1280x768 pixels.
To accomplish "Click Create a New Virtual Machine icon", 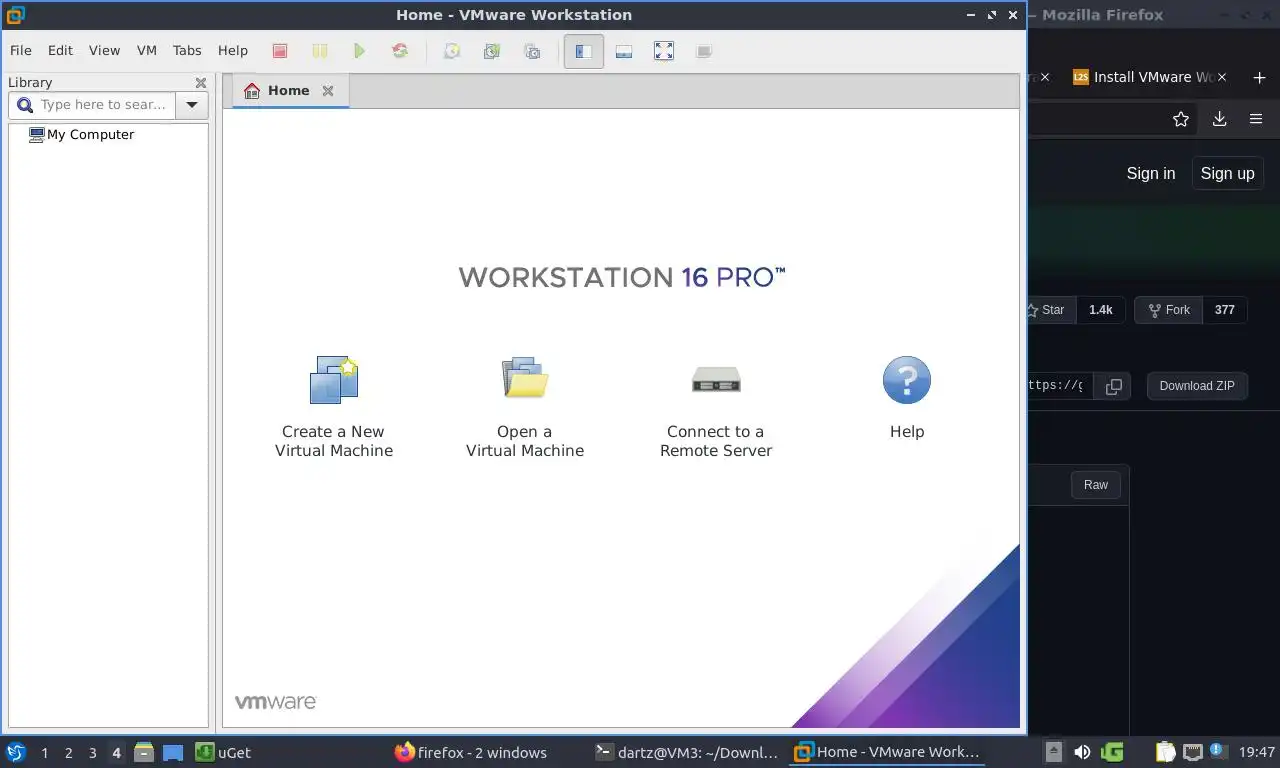I will click(x=334, y=380).
